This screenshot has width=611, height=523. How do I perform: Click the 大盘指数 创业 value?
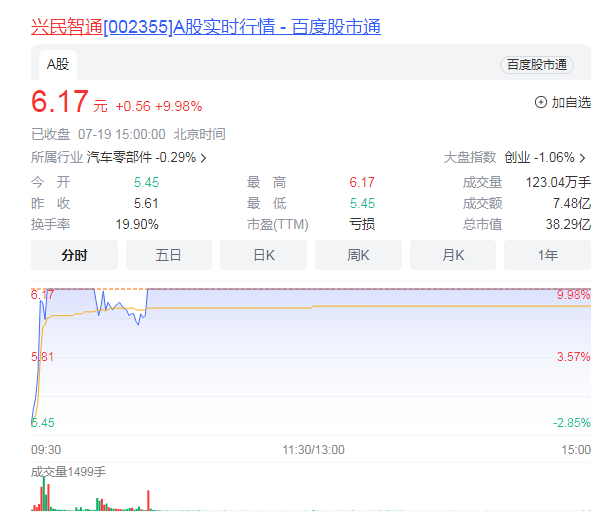539,158
